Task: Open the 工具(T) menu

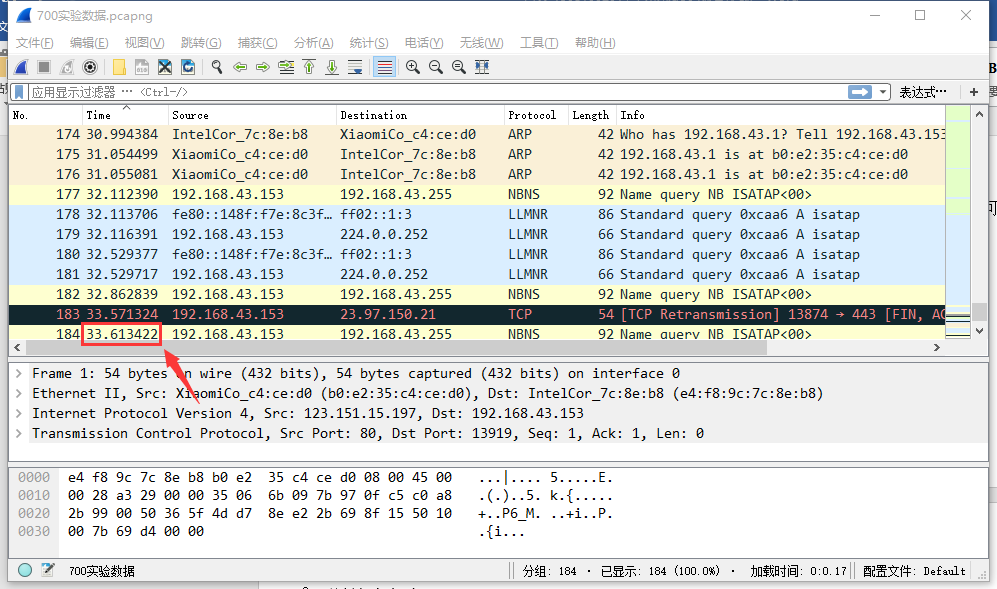Action: point(539,43)
